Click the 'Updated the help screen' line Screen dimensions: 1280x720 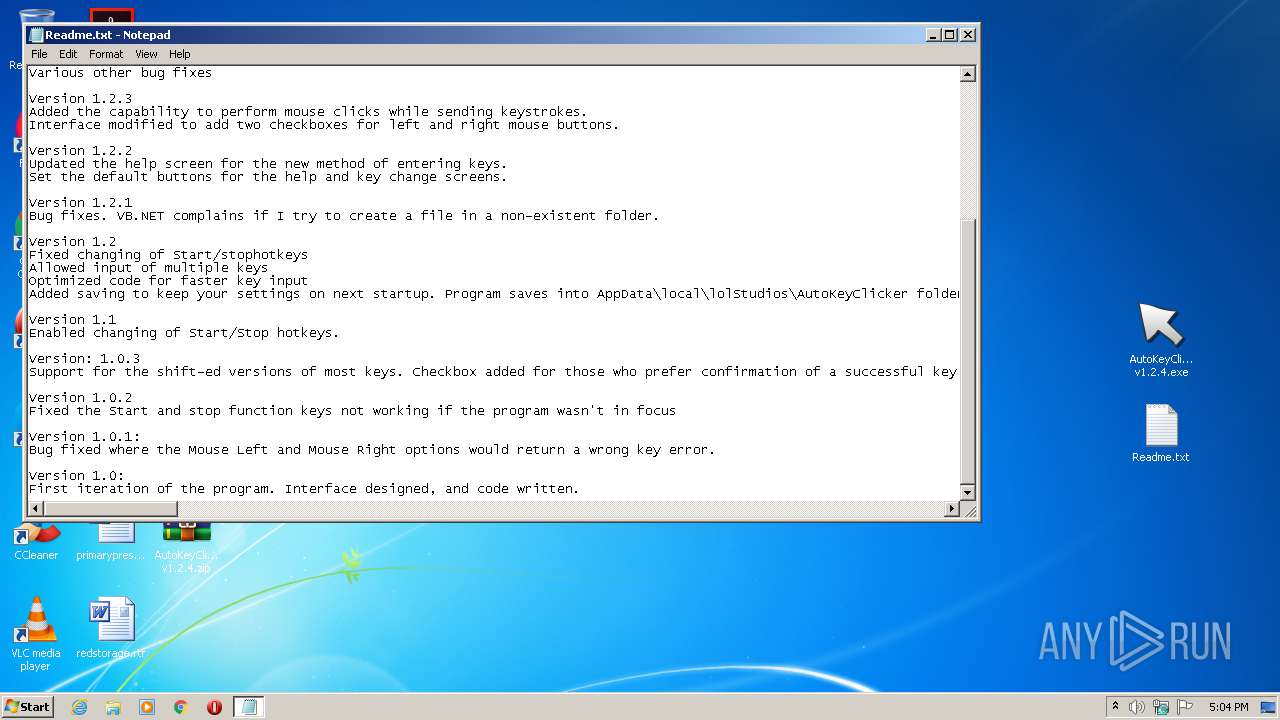coord(268,163)
